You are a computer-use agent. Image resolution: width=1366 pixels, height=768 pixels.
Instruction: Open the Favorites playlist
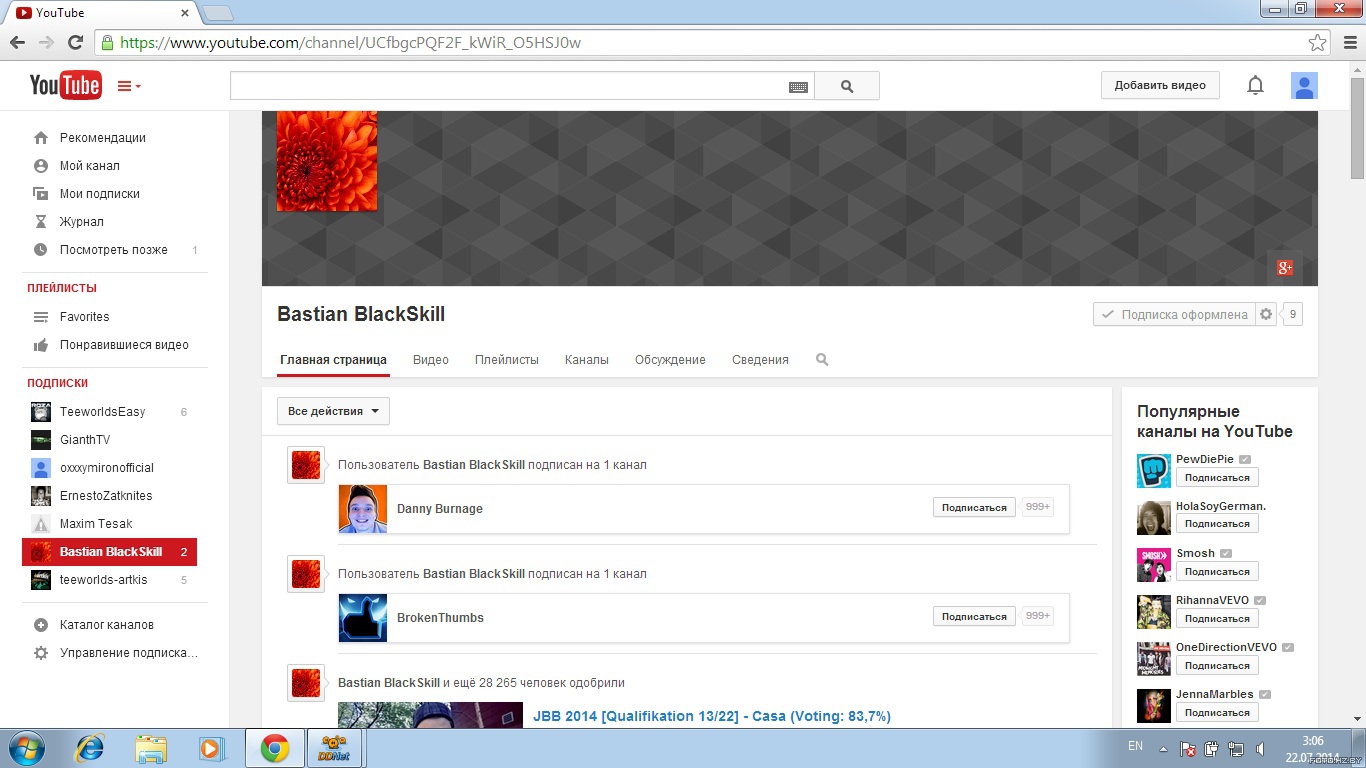pos(84,317)
